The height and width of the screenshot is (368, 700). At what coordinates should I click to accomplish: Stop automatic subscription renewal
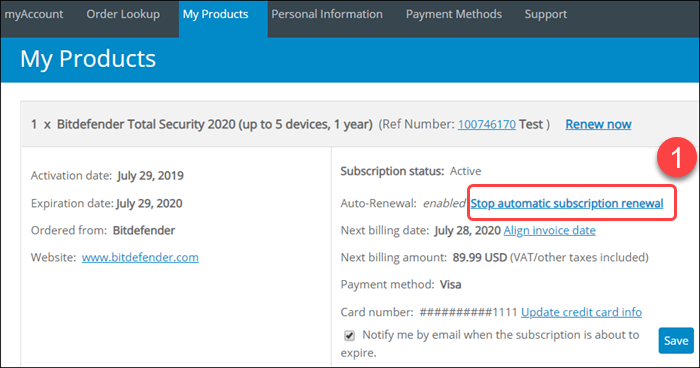pos(567,204)
